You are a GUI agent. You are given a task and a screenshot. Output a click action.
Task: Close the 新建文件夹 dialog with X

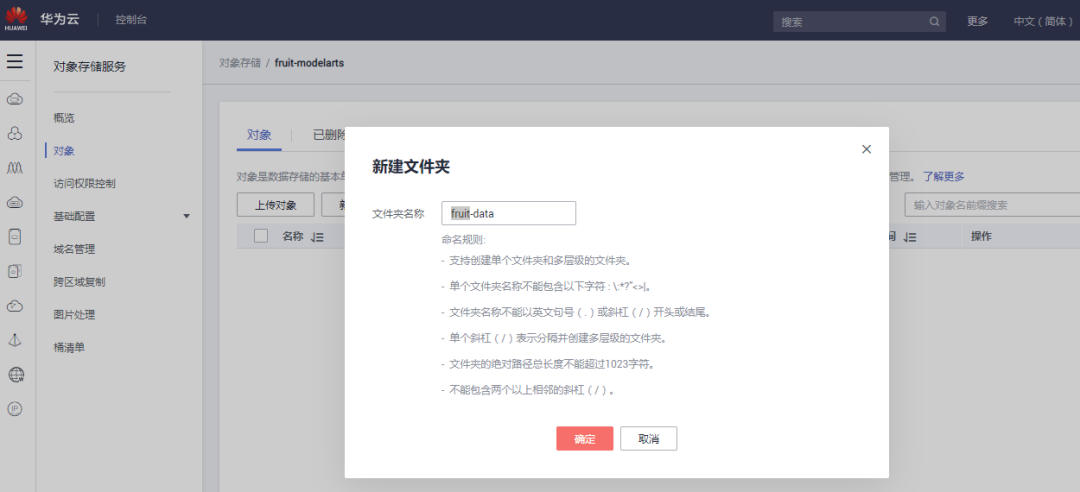pos(866,149)
